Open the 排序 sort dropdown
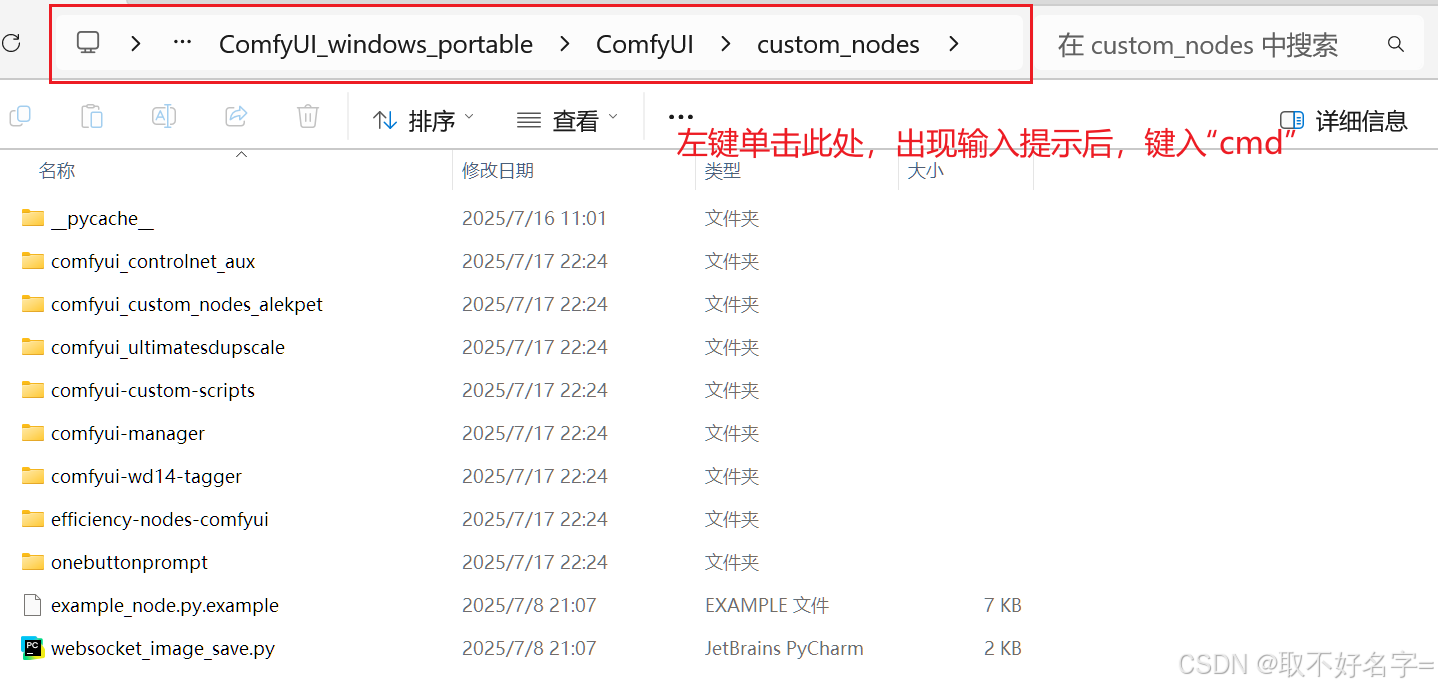 click(424, 120)
